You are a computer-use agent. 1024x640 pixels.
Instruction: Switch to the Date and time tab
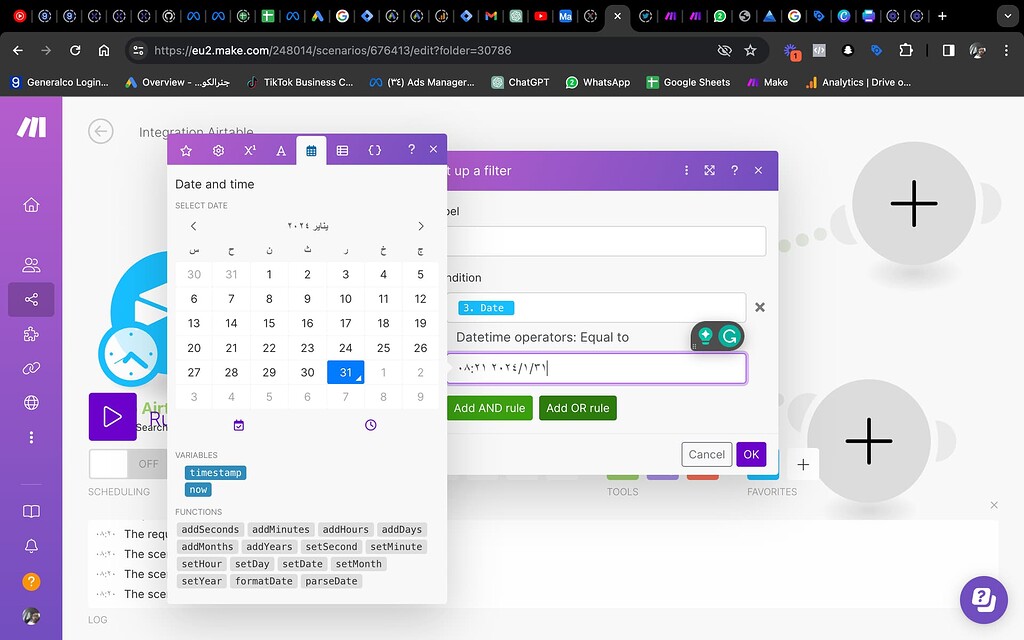pos(313,149)
